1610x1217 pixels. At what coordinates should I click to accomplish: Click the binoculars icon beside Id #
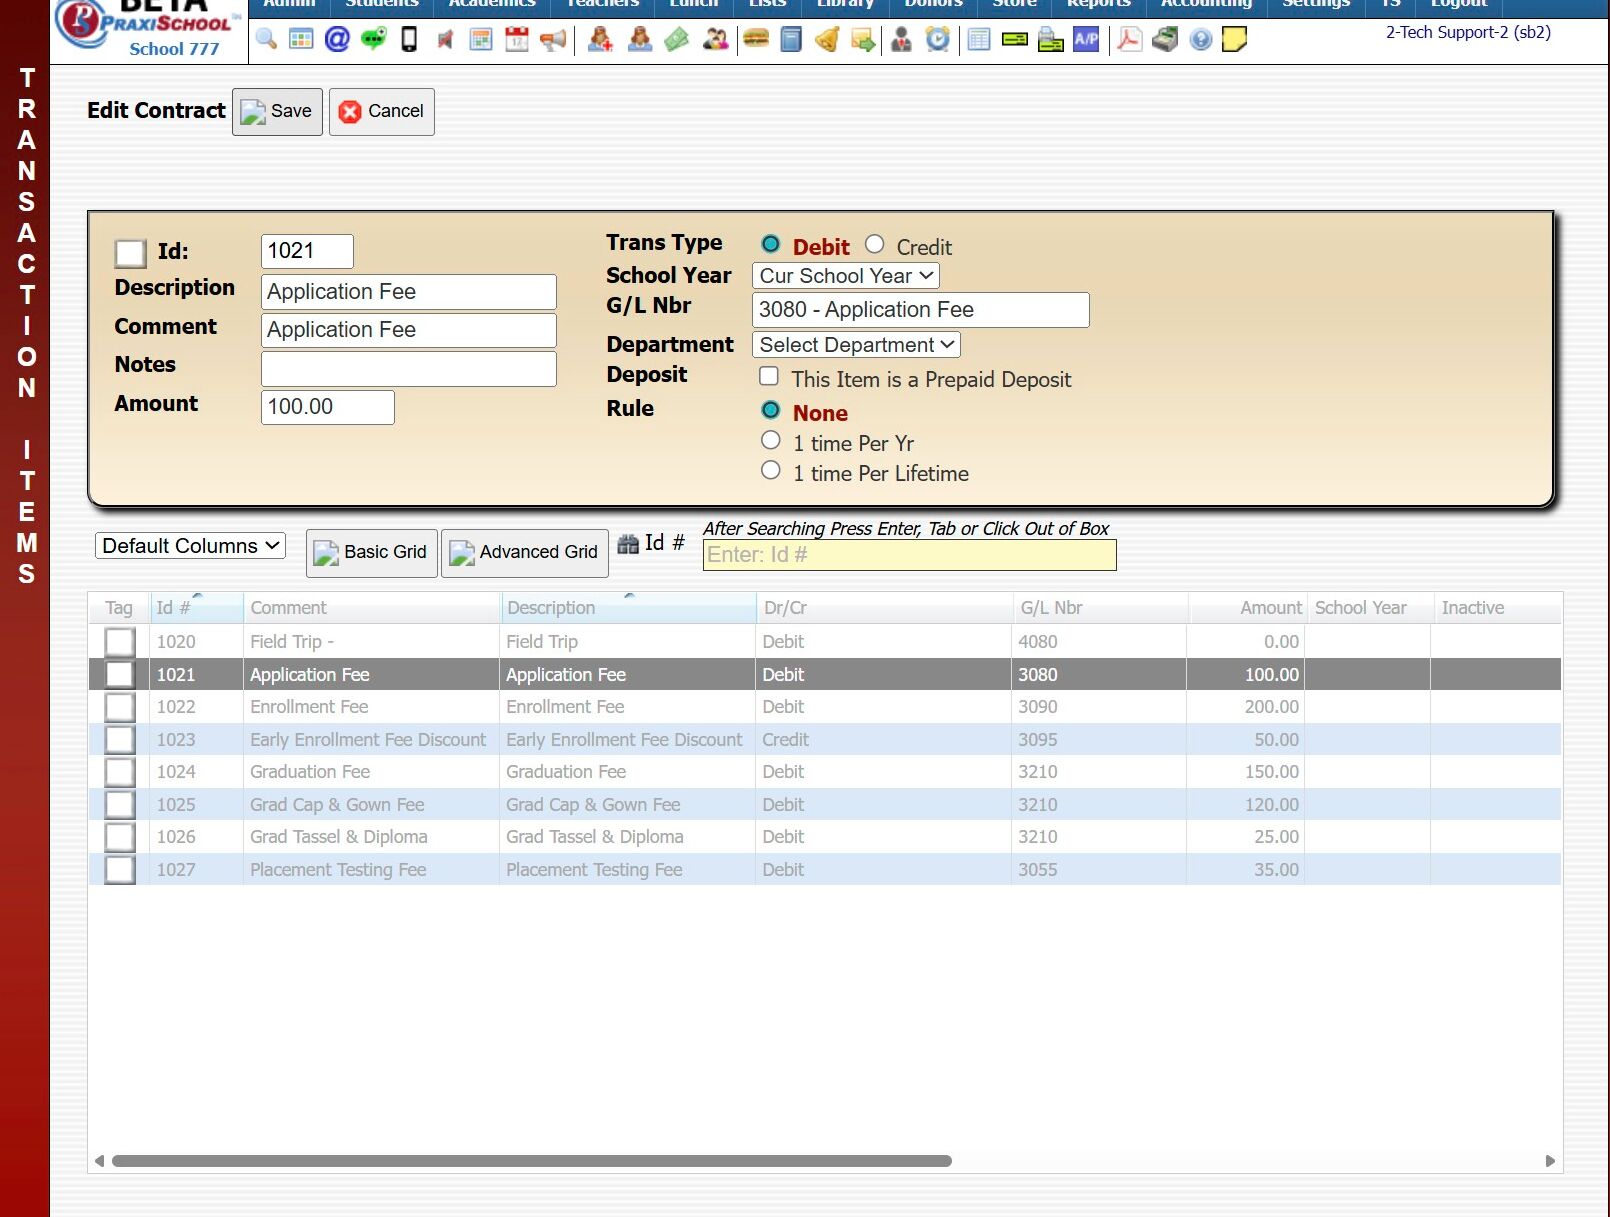tap(628, 544)
